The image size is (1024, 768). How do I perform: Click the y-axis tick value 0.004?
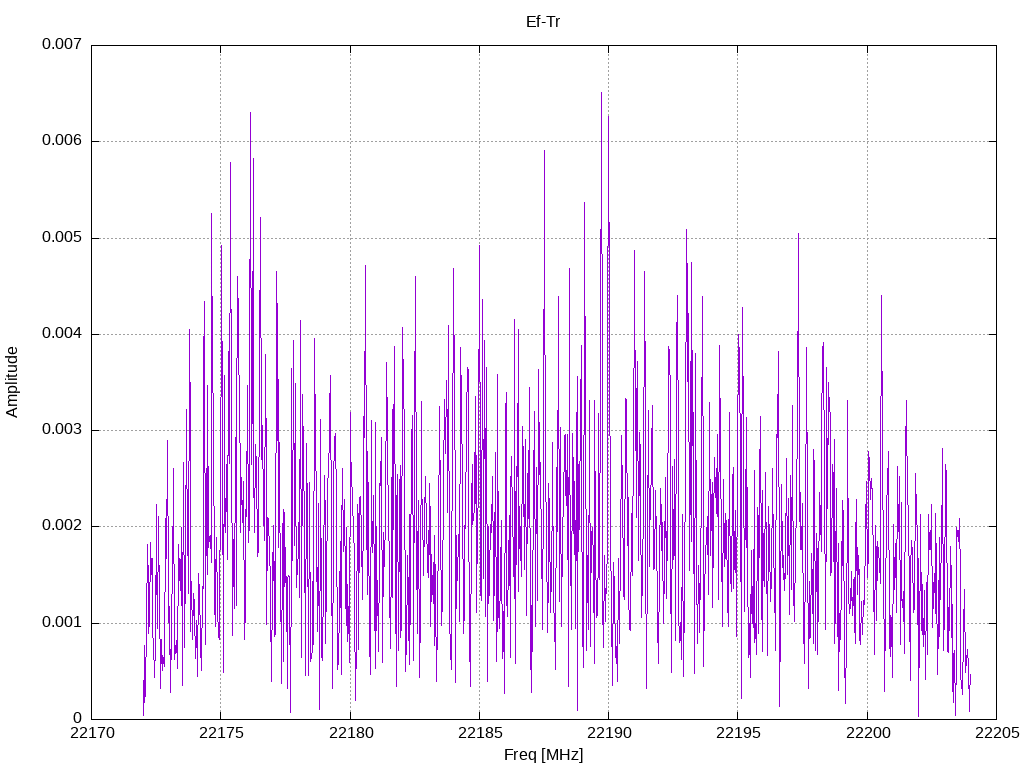point(62,334)
